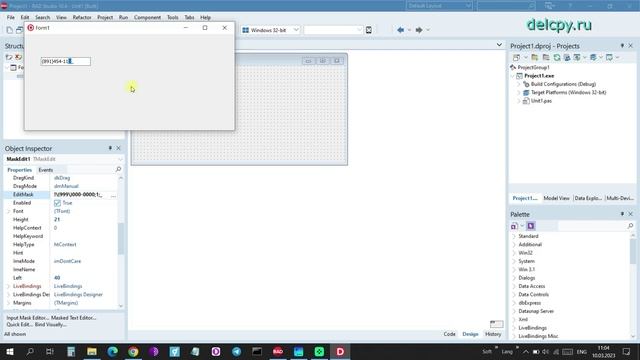Viewport: 640px width, 360px height.
Task: Click the EditMask ellipsis button
Action: pos(113,195)
